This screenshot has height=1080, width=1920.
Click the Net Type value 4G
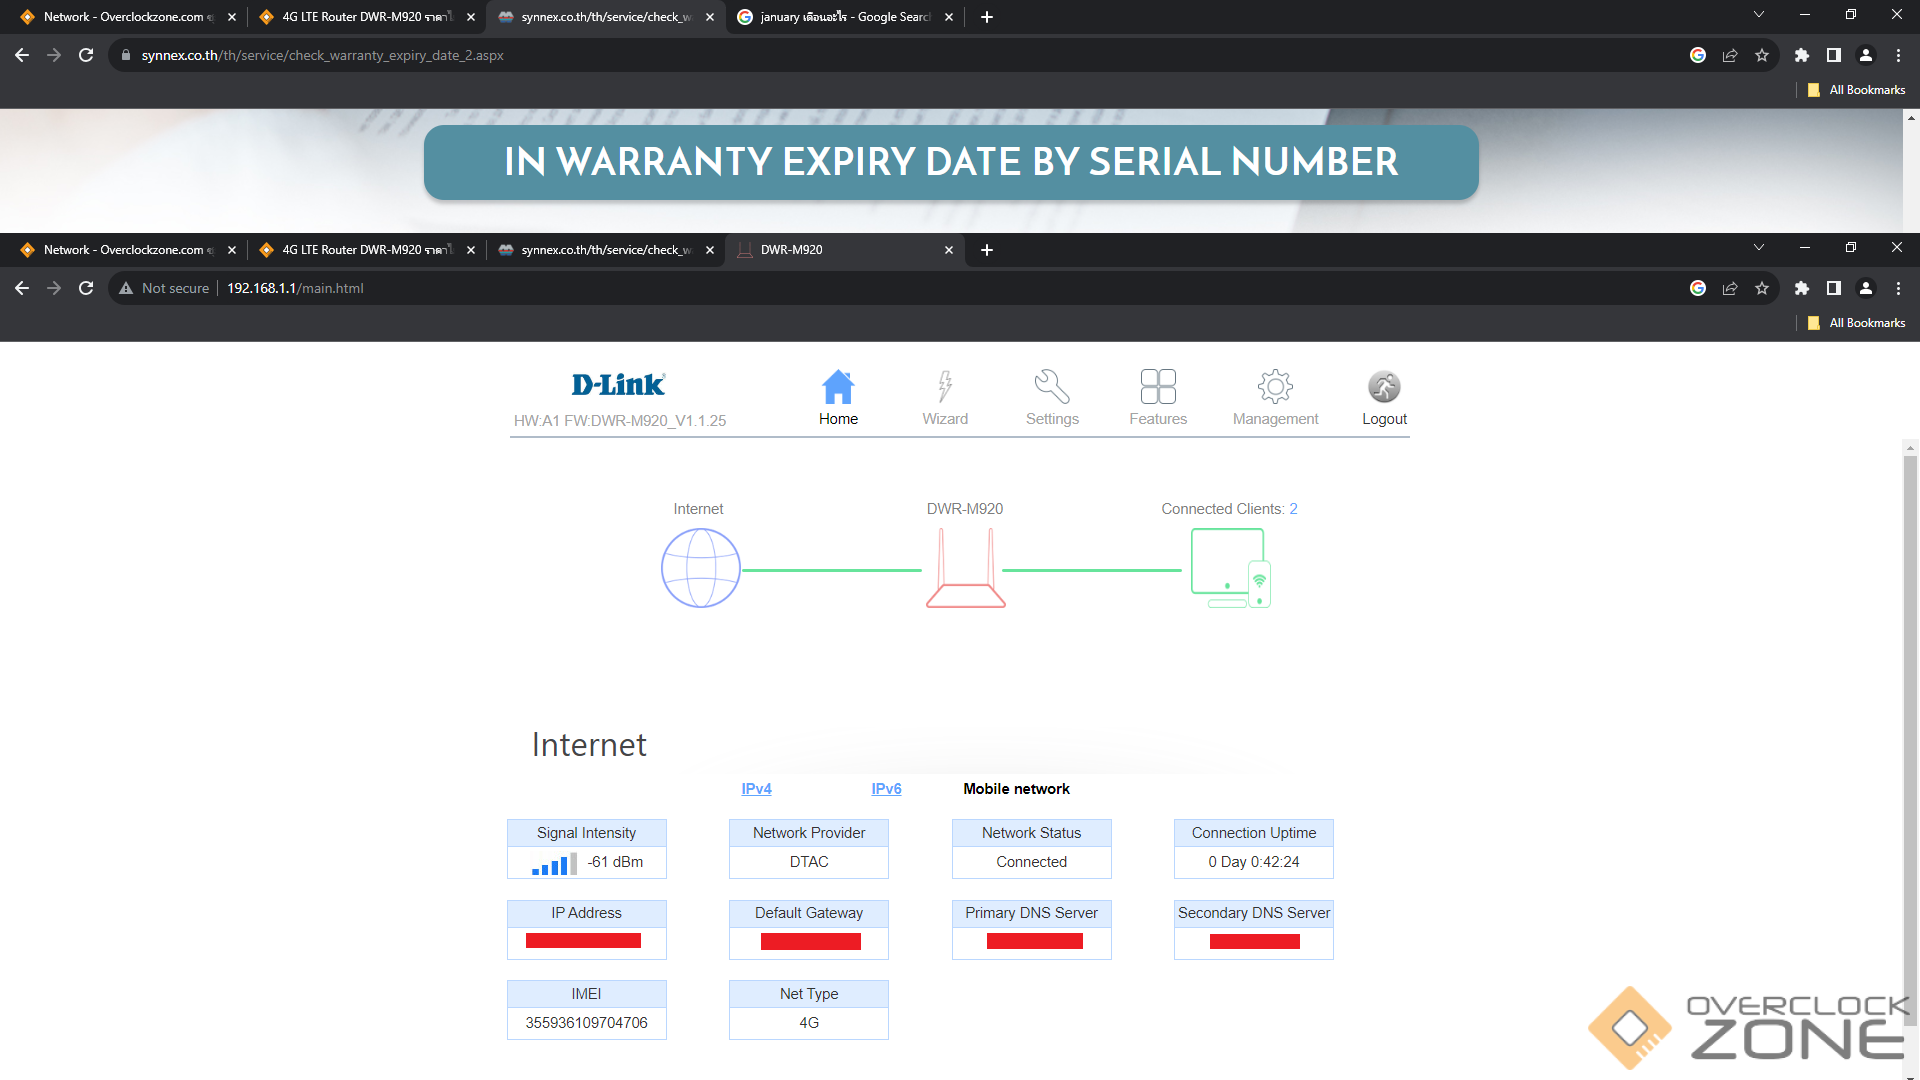pos(809,1023)
